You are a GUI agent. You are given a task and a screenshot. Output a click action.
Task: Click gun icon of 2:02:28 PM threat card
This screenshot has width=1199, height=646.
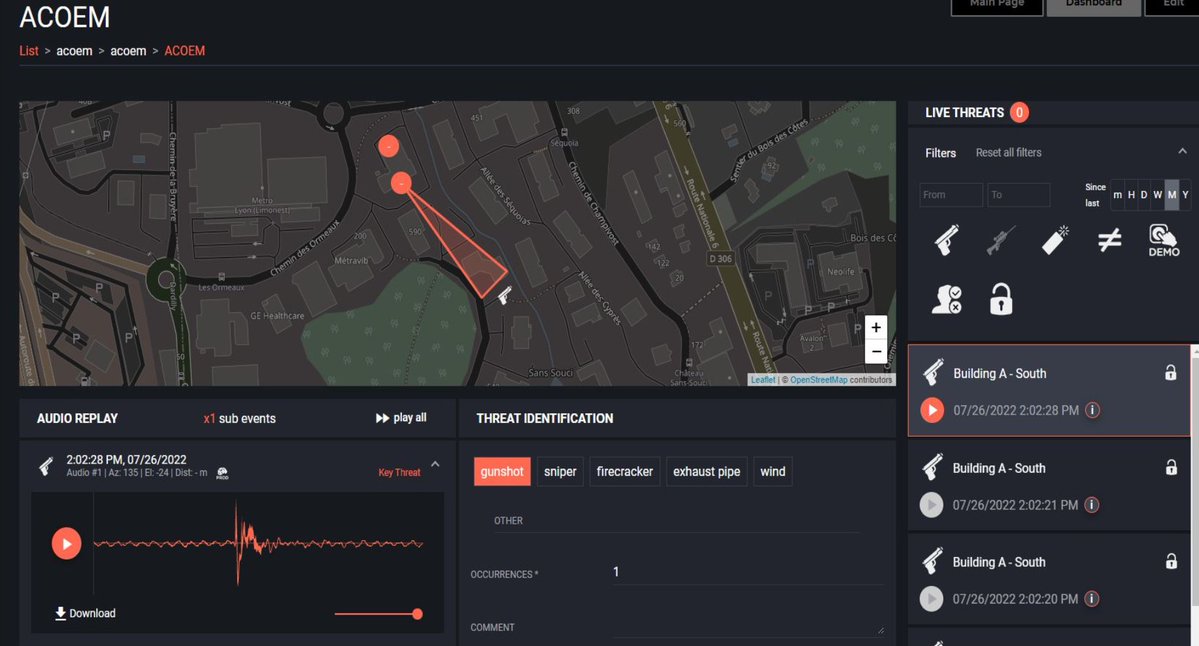pos(933,372)
